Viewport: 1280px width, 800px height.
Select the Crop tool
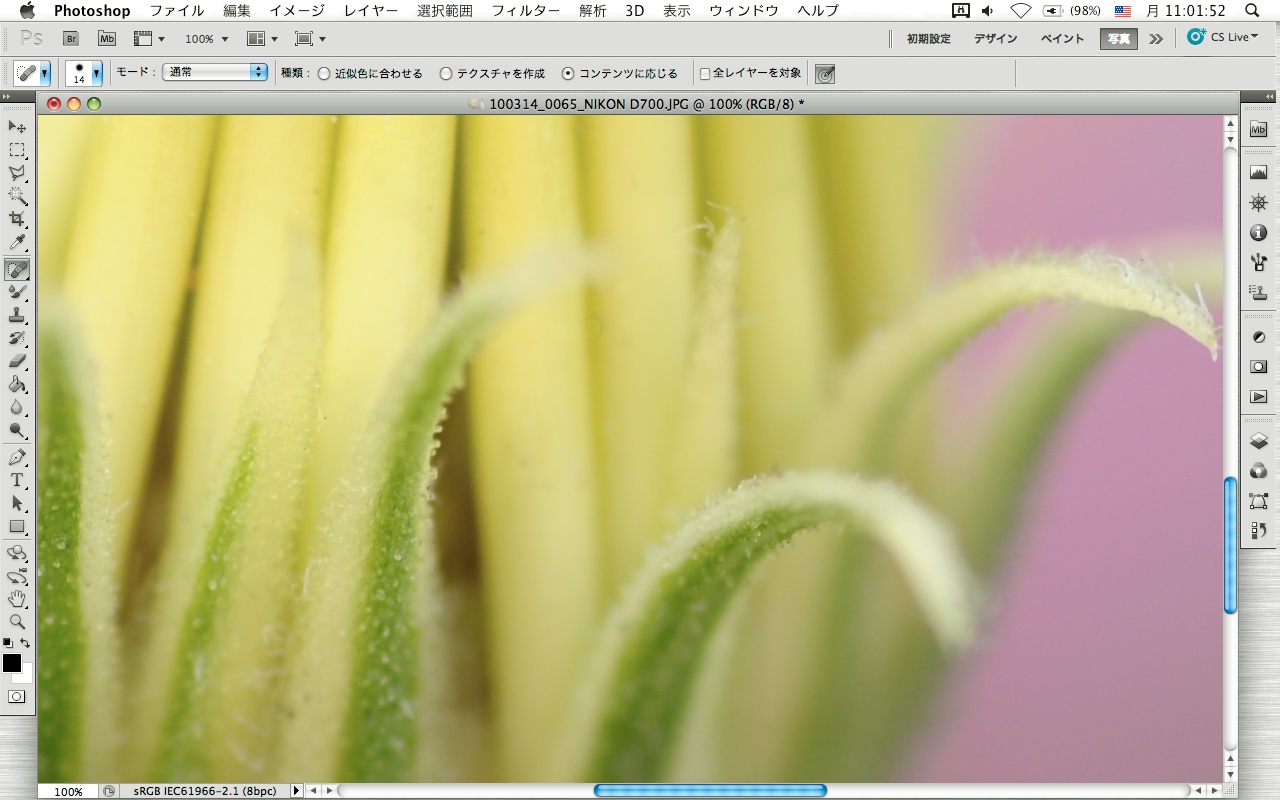coord(17,220)
